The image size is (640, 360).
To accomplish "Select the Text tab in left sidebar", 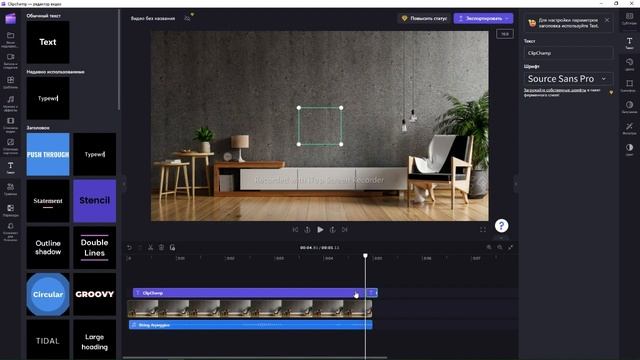I will coord(11,168).
